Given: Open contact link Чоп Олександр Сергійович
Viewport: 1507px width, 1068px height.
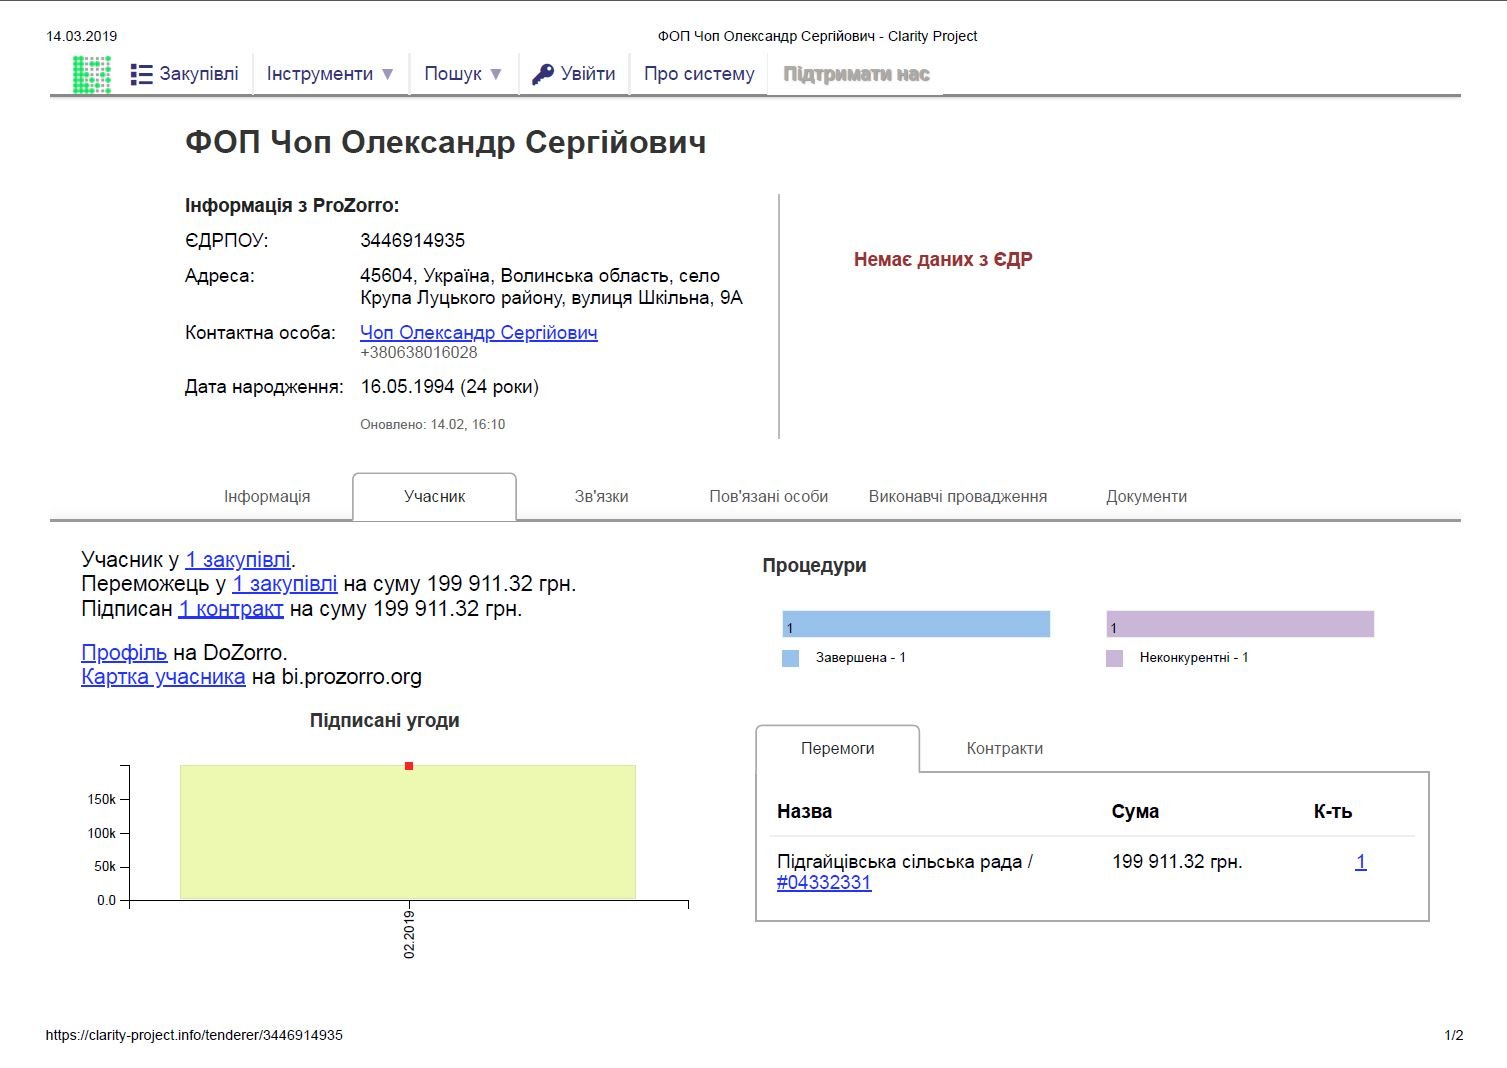Looking at the screenshot, I should pyautogui.click(x=478, y=332).
